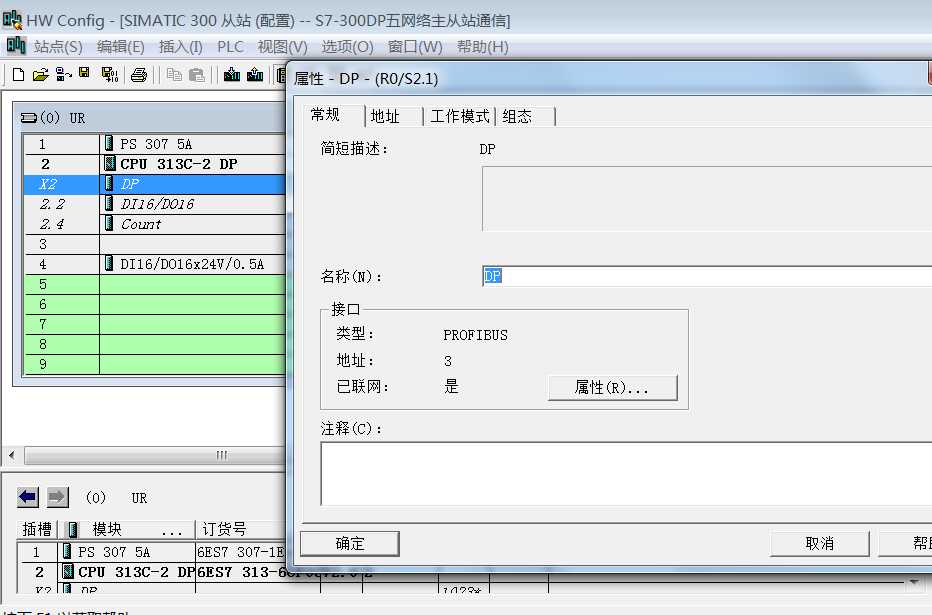Confirm with the 确定 button
The height and width of the screenshot is (615, 932).
pyautogui.click(x=350, y=544)
